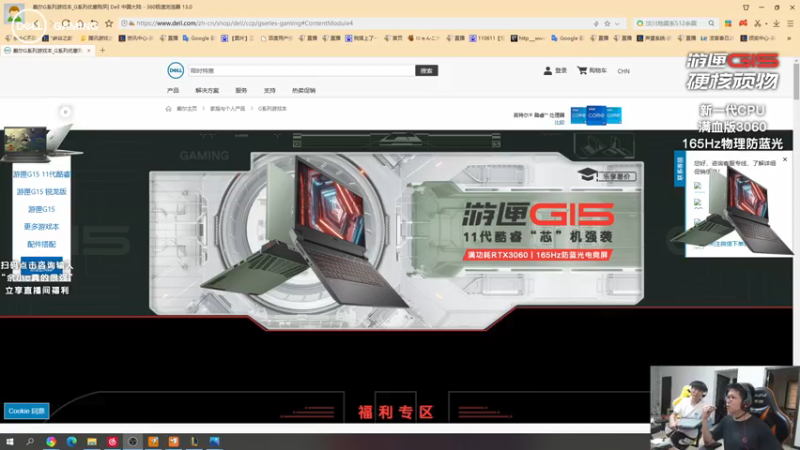The width and height of the screenshot is (800, 450).
Task: Open Microsoft Edge from the taskbar
Action: pyautogui.click(x=71, y=441)
